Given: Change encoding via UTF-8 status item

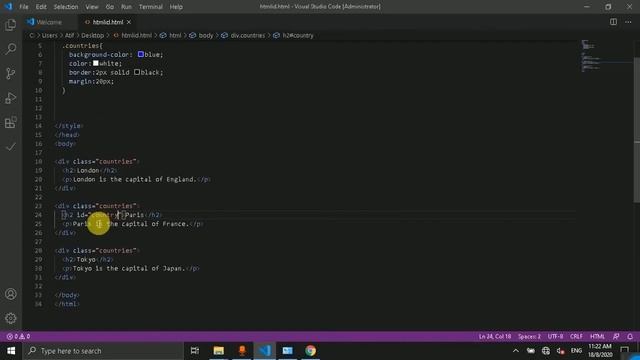Looking at the screenshot, I should coord(555,336).
